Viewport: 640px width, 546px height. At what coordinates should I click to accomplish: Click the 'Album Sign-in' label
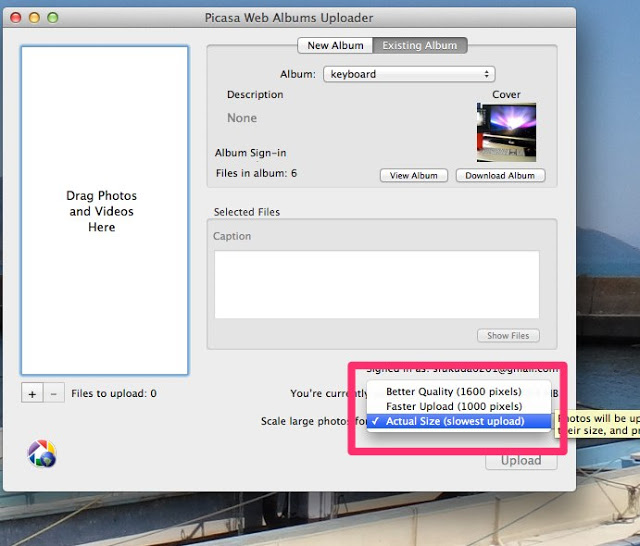coord(251,153)
